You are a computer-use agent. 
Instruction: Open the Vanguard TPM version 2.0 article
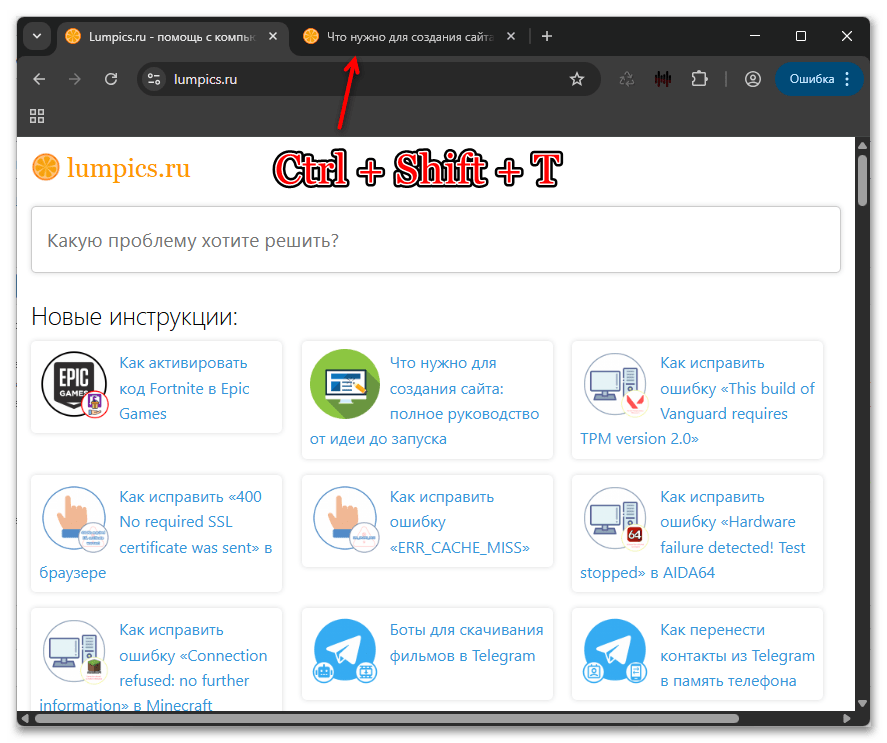pos(697,401)
